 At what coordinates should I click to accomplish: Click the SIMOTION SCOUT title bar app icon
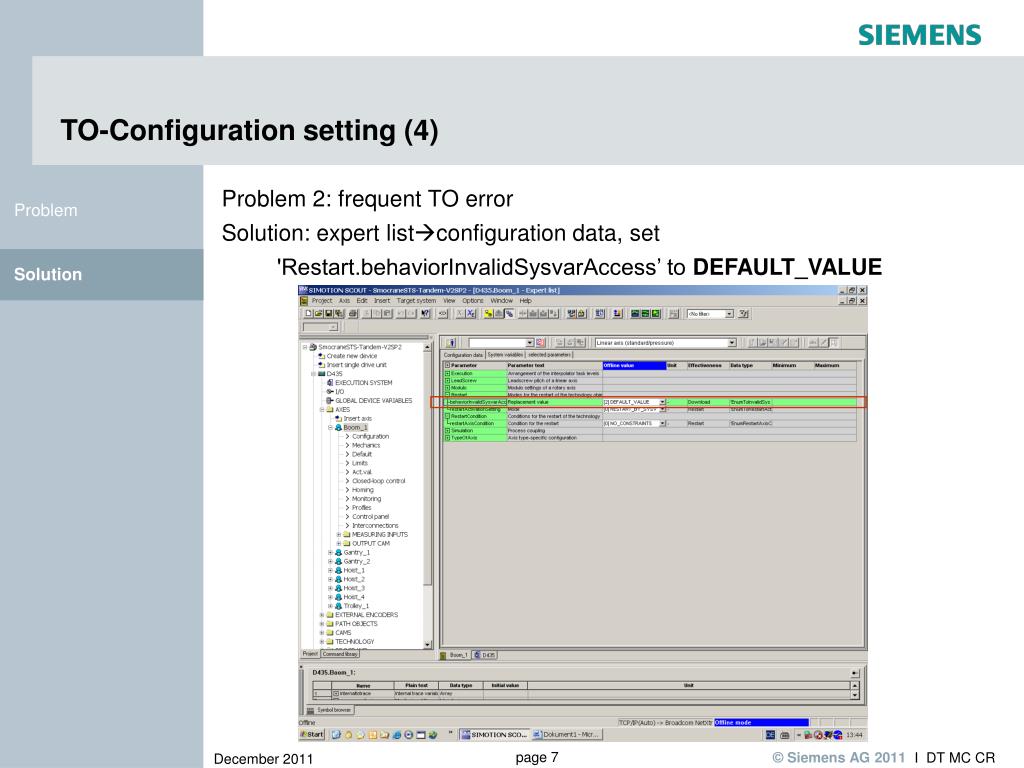click(303, 290)
